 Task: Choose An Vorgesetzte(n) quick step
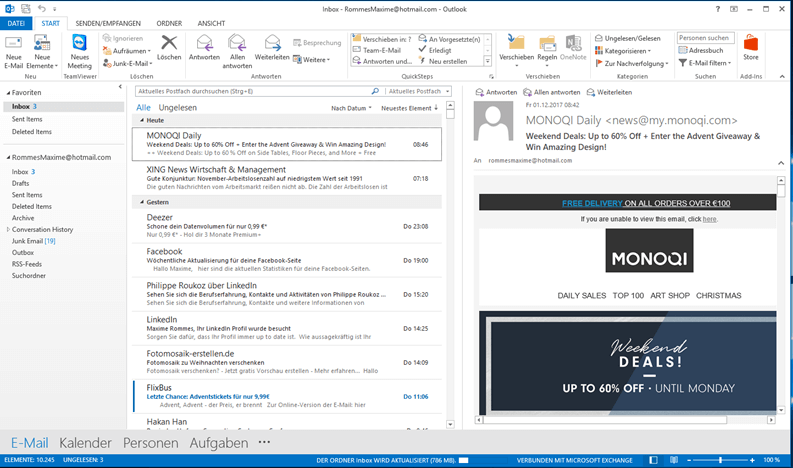click(x=450, y=39)
